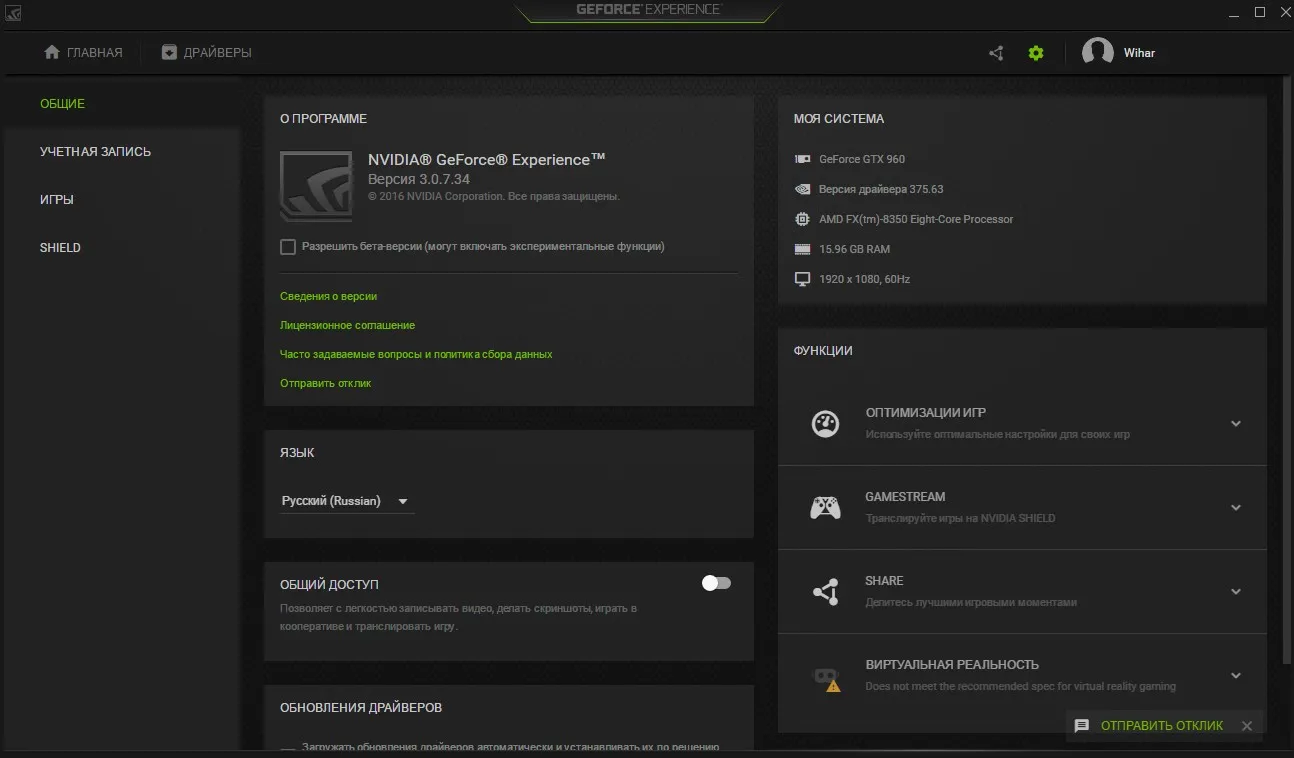
Task: Click the Сведения о версии link
Action: coord(328,296)
